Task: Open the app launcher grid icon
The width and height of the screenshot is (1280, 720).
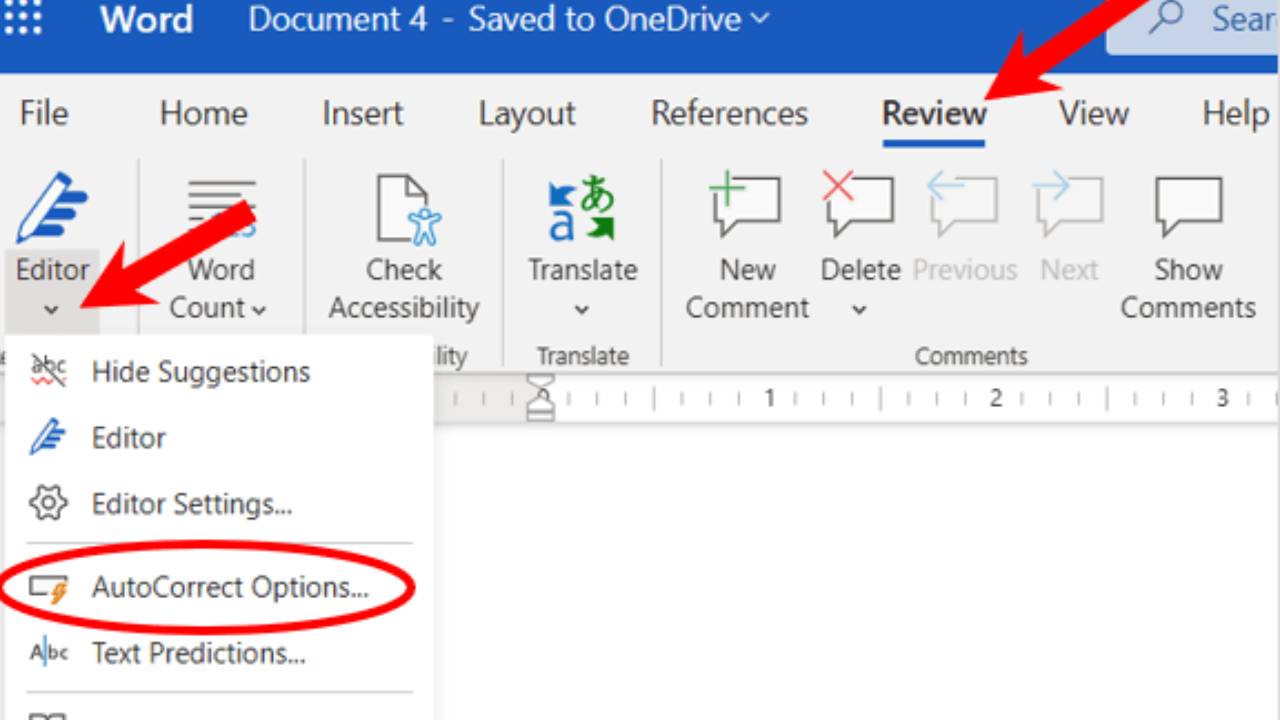Action: coord(24,17)
